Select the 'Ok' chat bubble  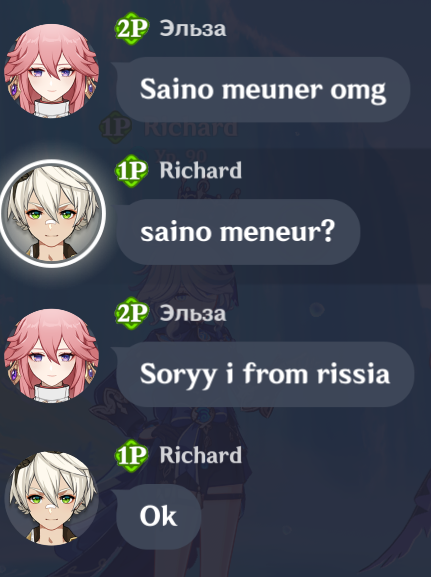tap(159, 517)
